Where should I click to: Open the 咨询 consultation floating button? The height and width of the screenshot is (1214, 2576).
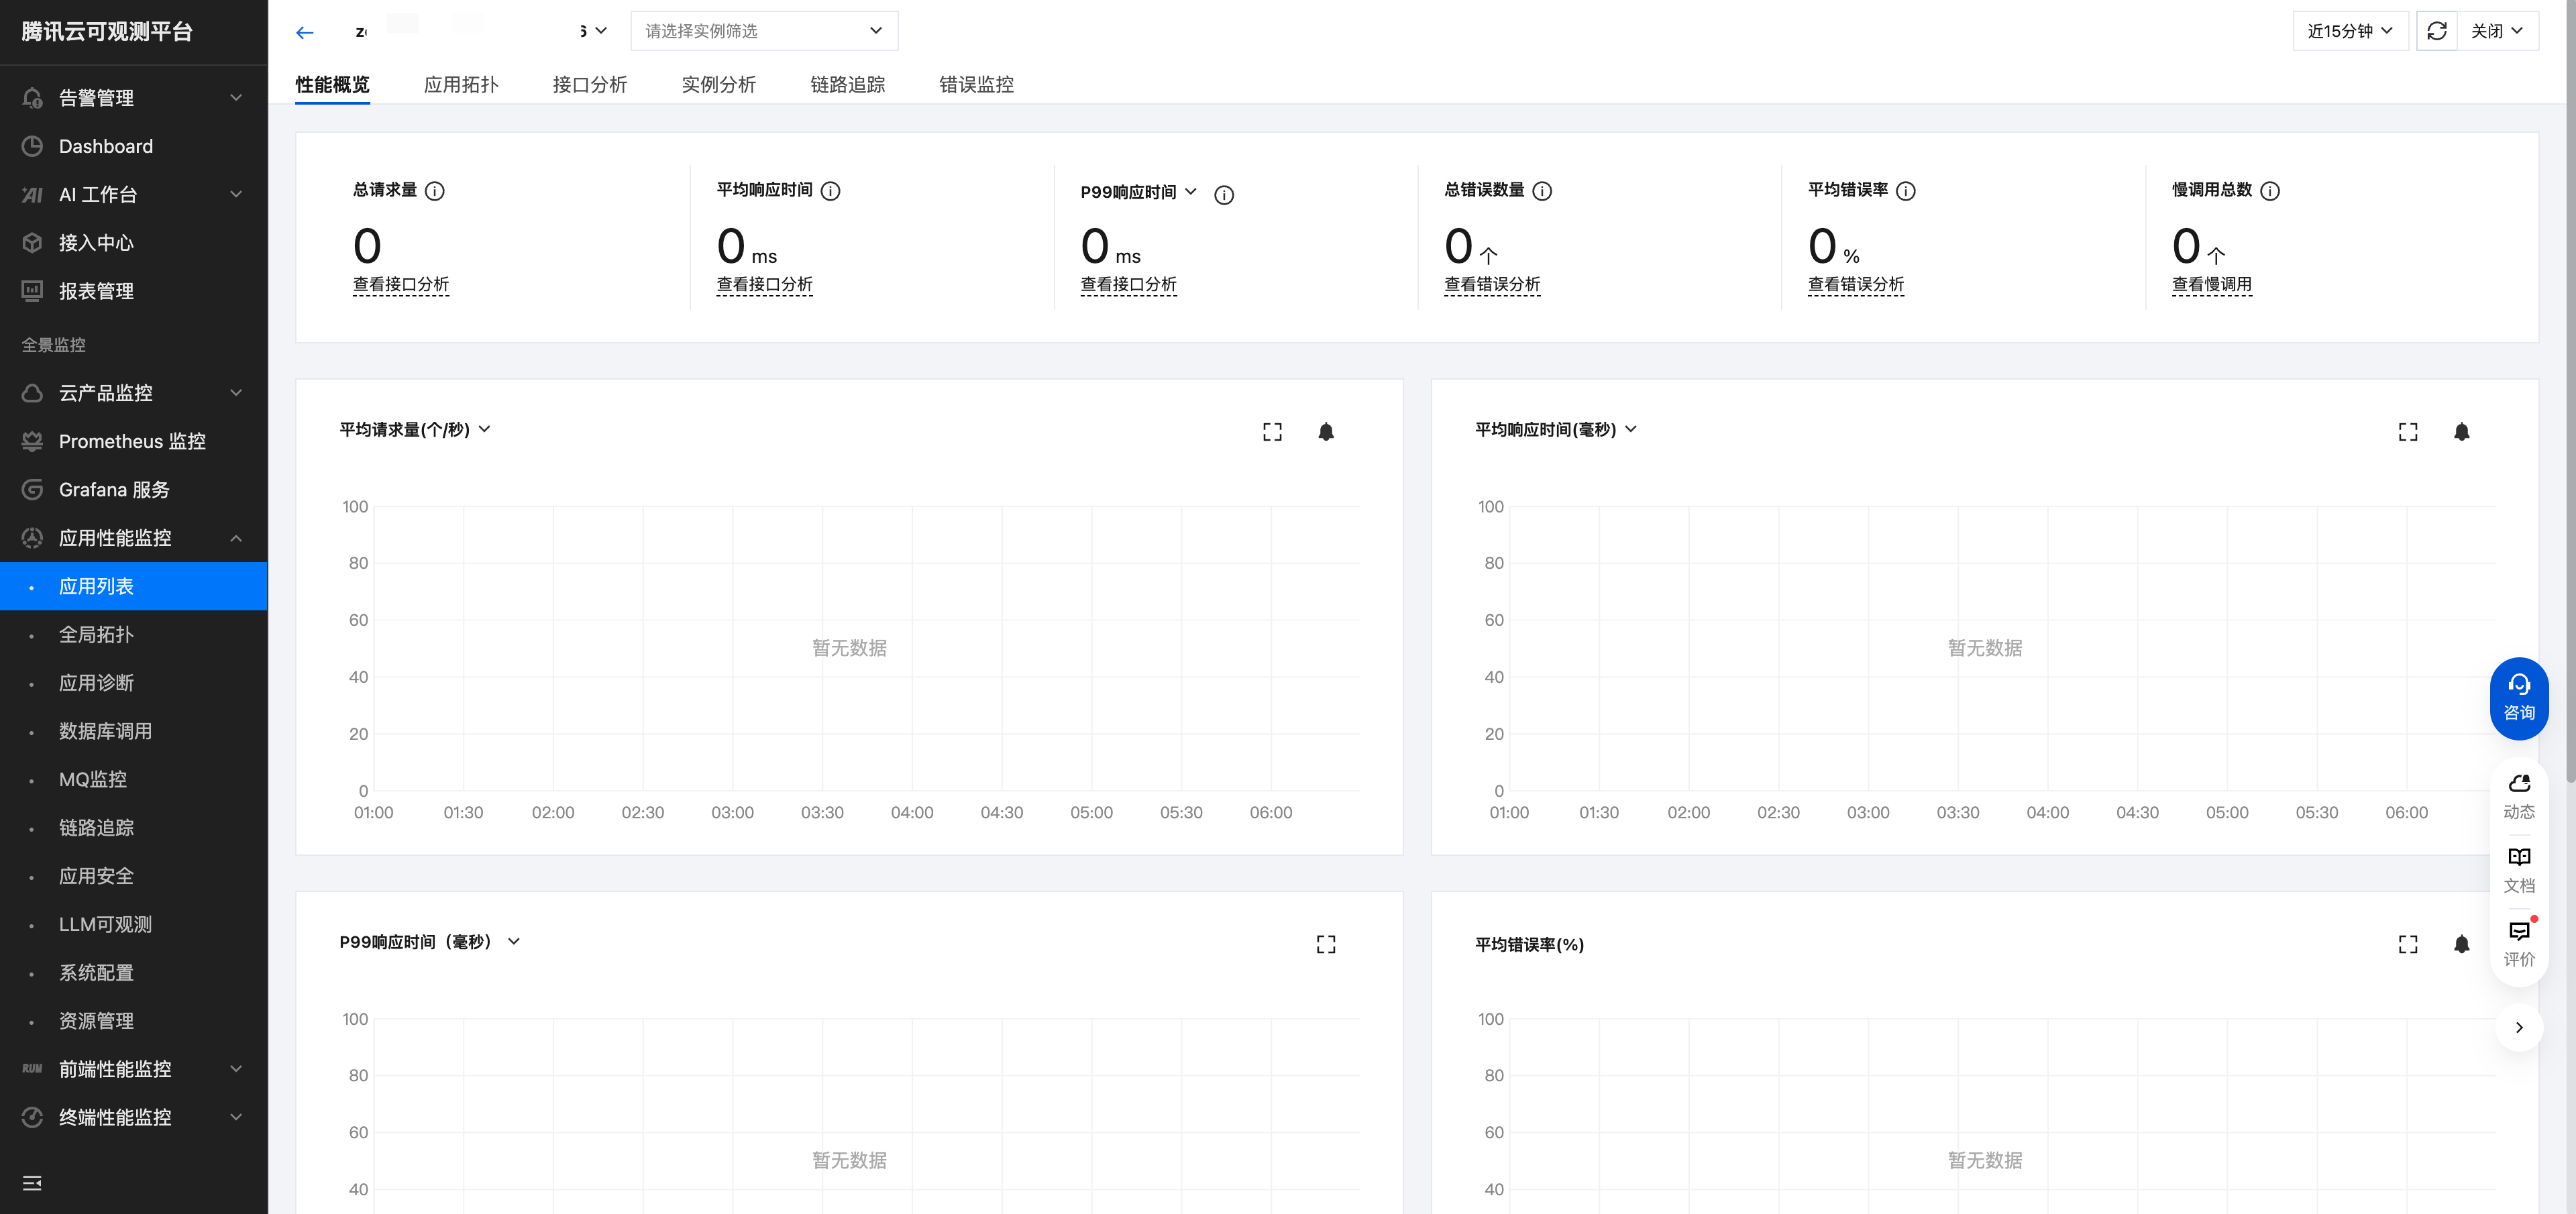2518,697
